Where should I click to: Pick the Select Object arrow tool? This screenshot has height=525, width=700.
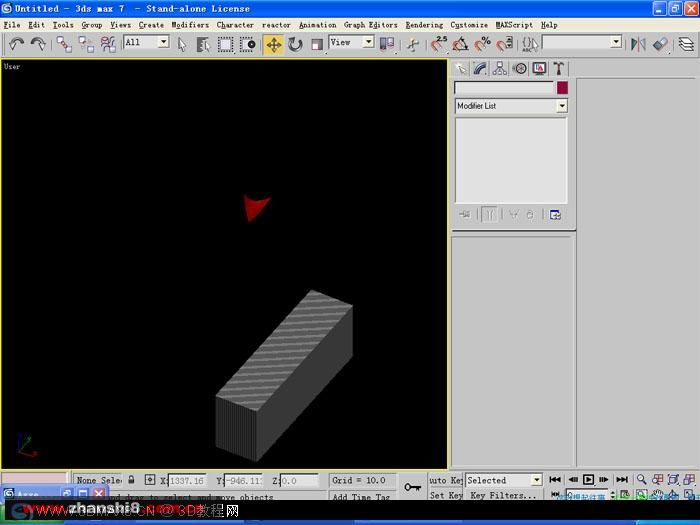point(182,44)
